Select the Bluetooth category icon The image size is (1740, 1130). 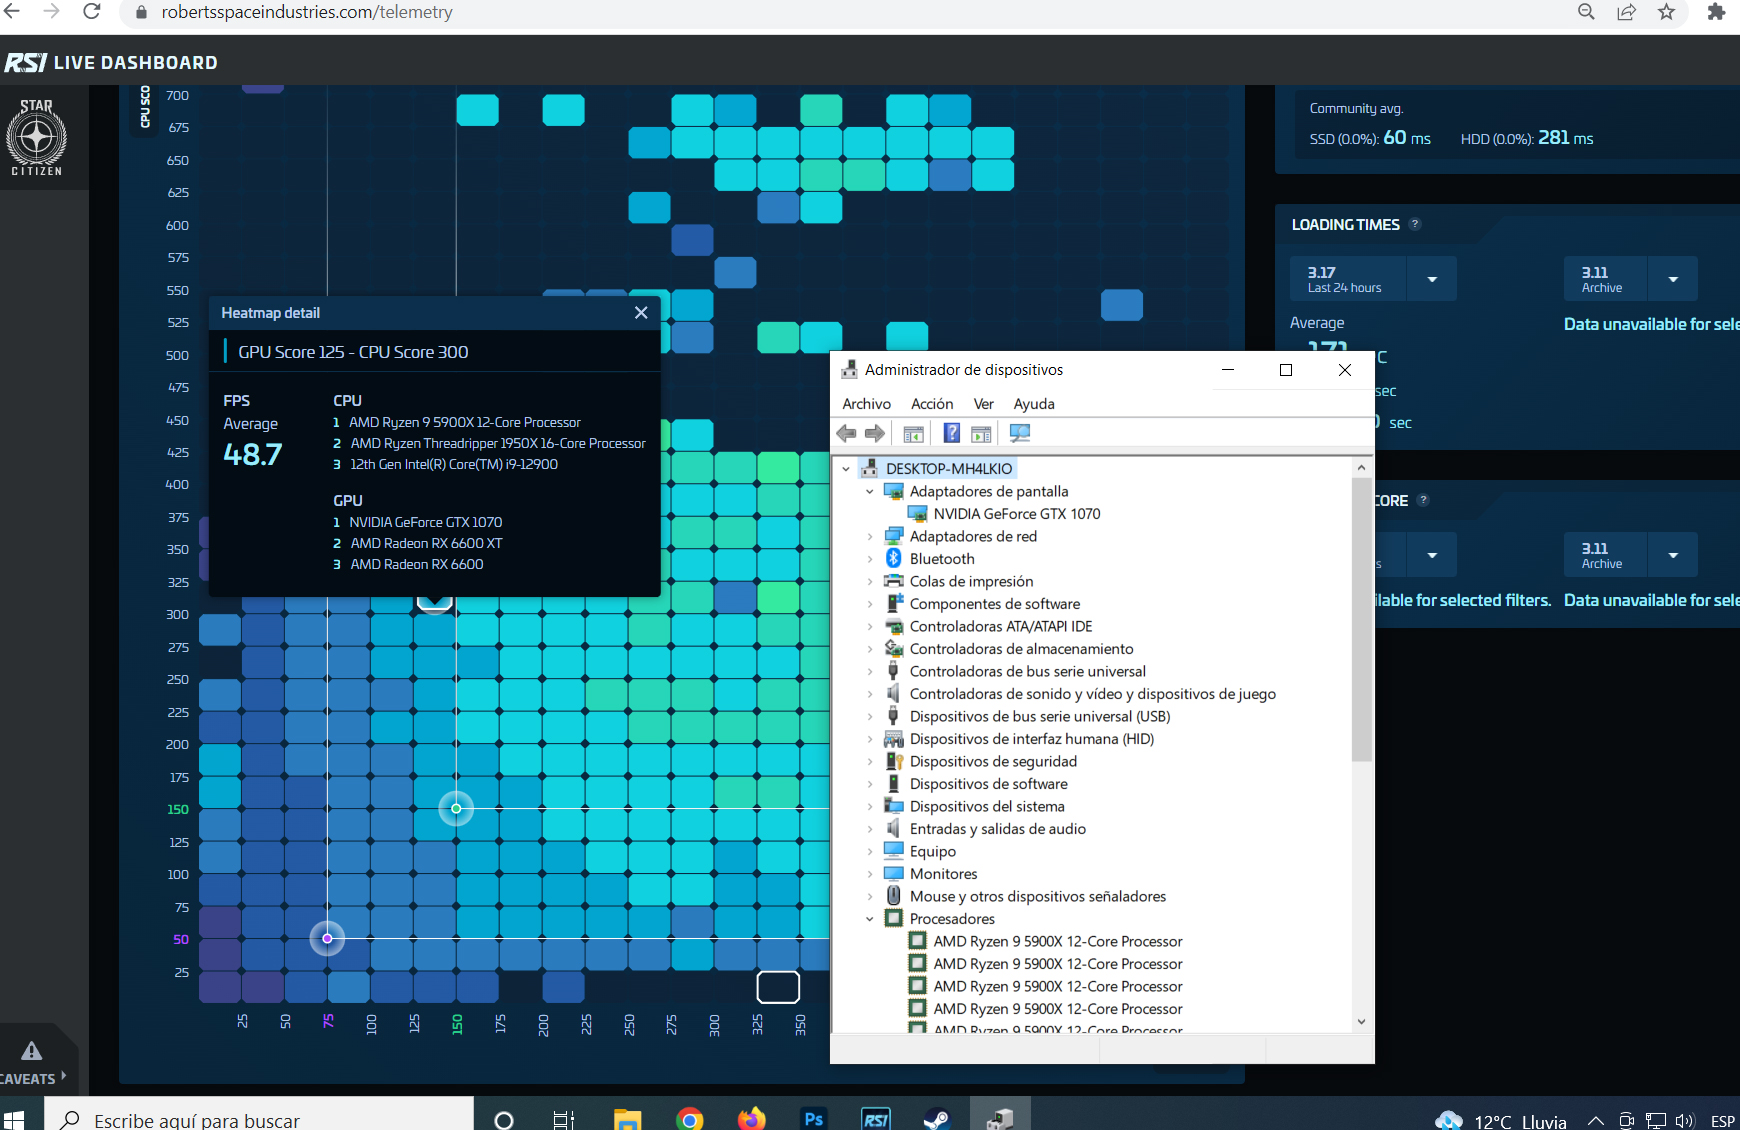click(894, 558)
